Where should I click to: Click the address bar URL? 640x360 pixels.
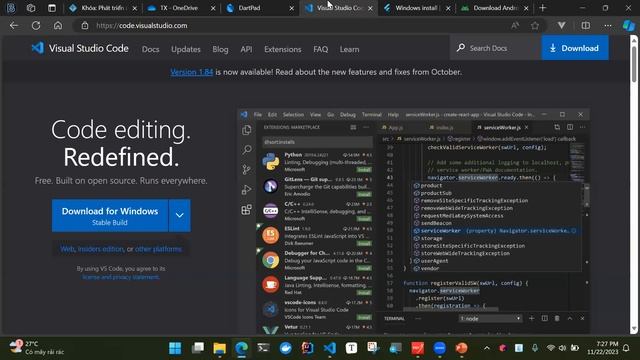(x=142, y=25)
